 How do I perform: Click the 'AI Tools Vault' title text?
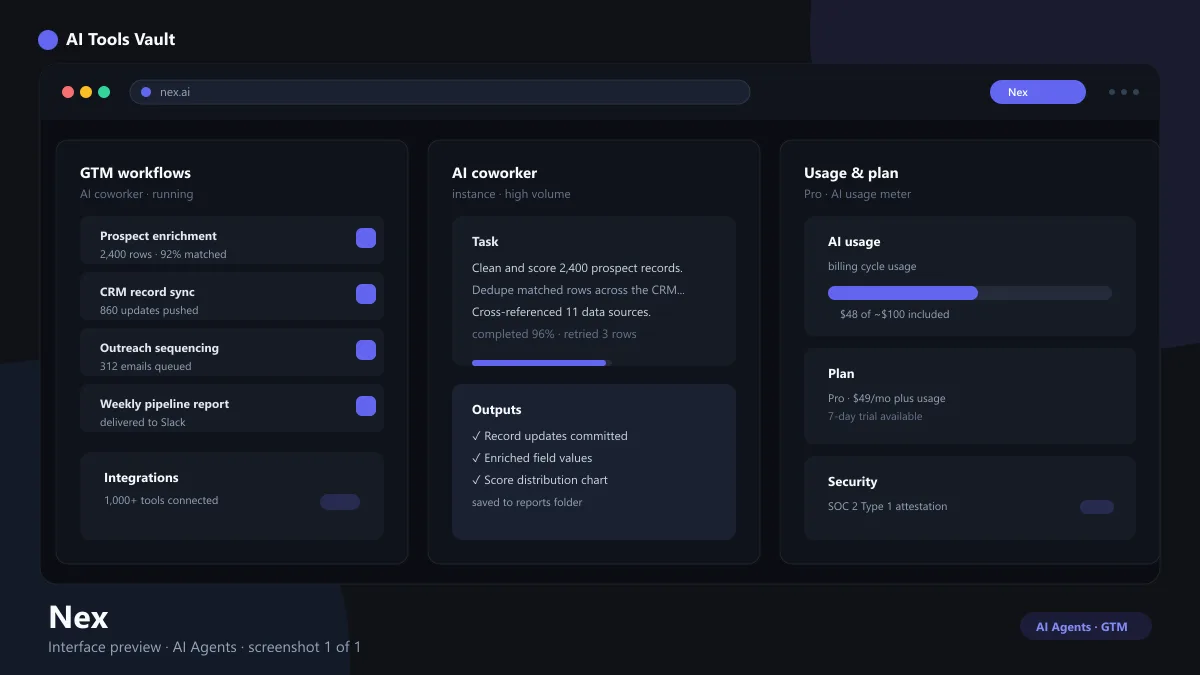(x=120, y=40)
